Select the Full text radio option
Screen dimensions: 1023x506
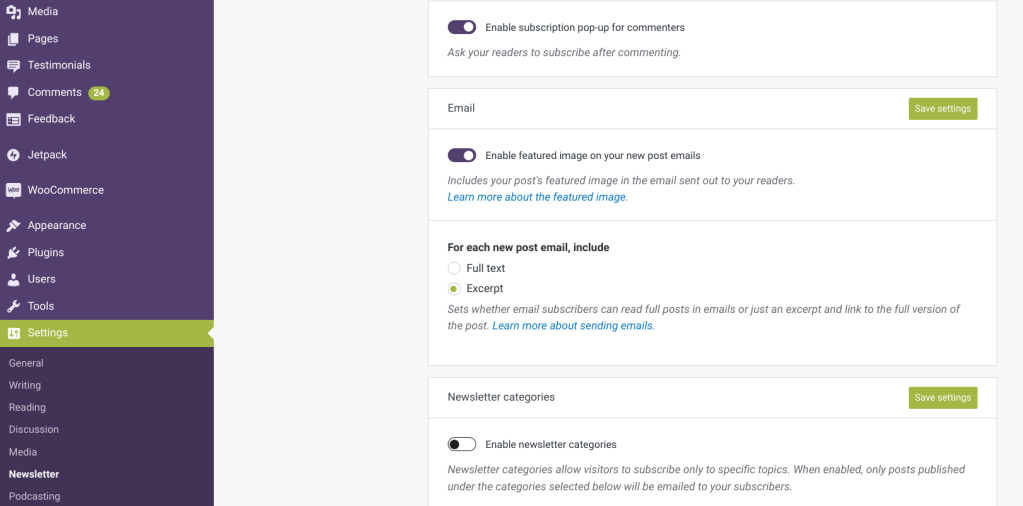pyautogui.click(x=454, y=268)
